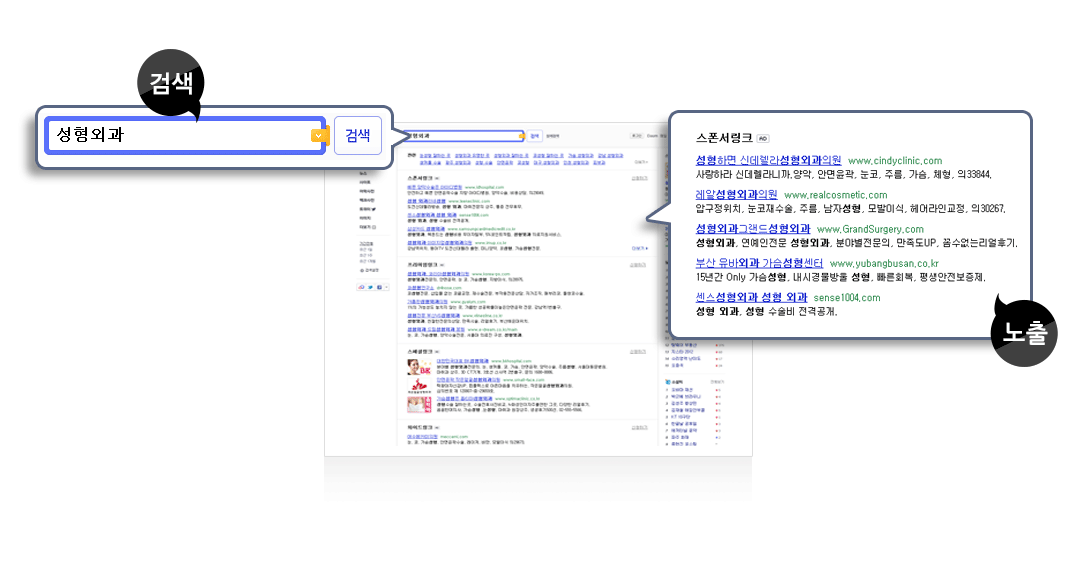1080x561 pixels.
Task: Click small 검색 button in results page
Action: click(534, 135)
